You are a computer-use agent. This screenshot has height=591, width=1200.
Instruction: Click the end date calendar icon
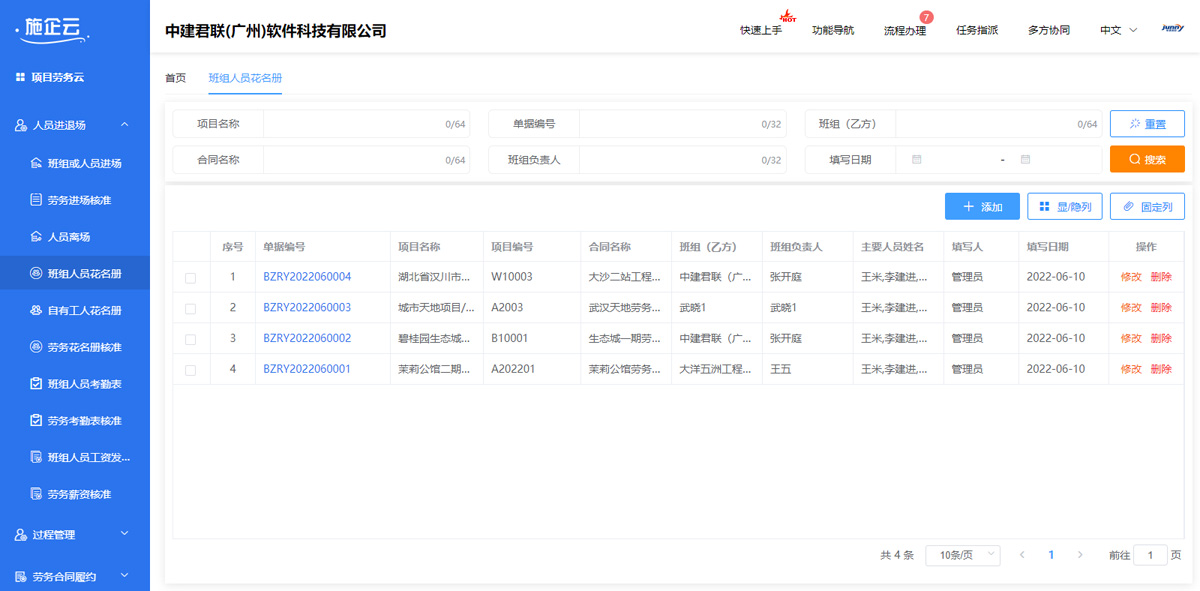coord(1025,160)
